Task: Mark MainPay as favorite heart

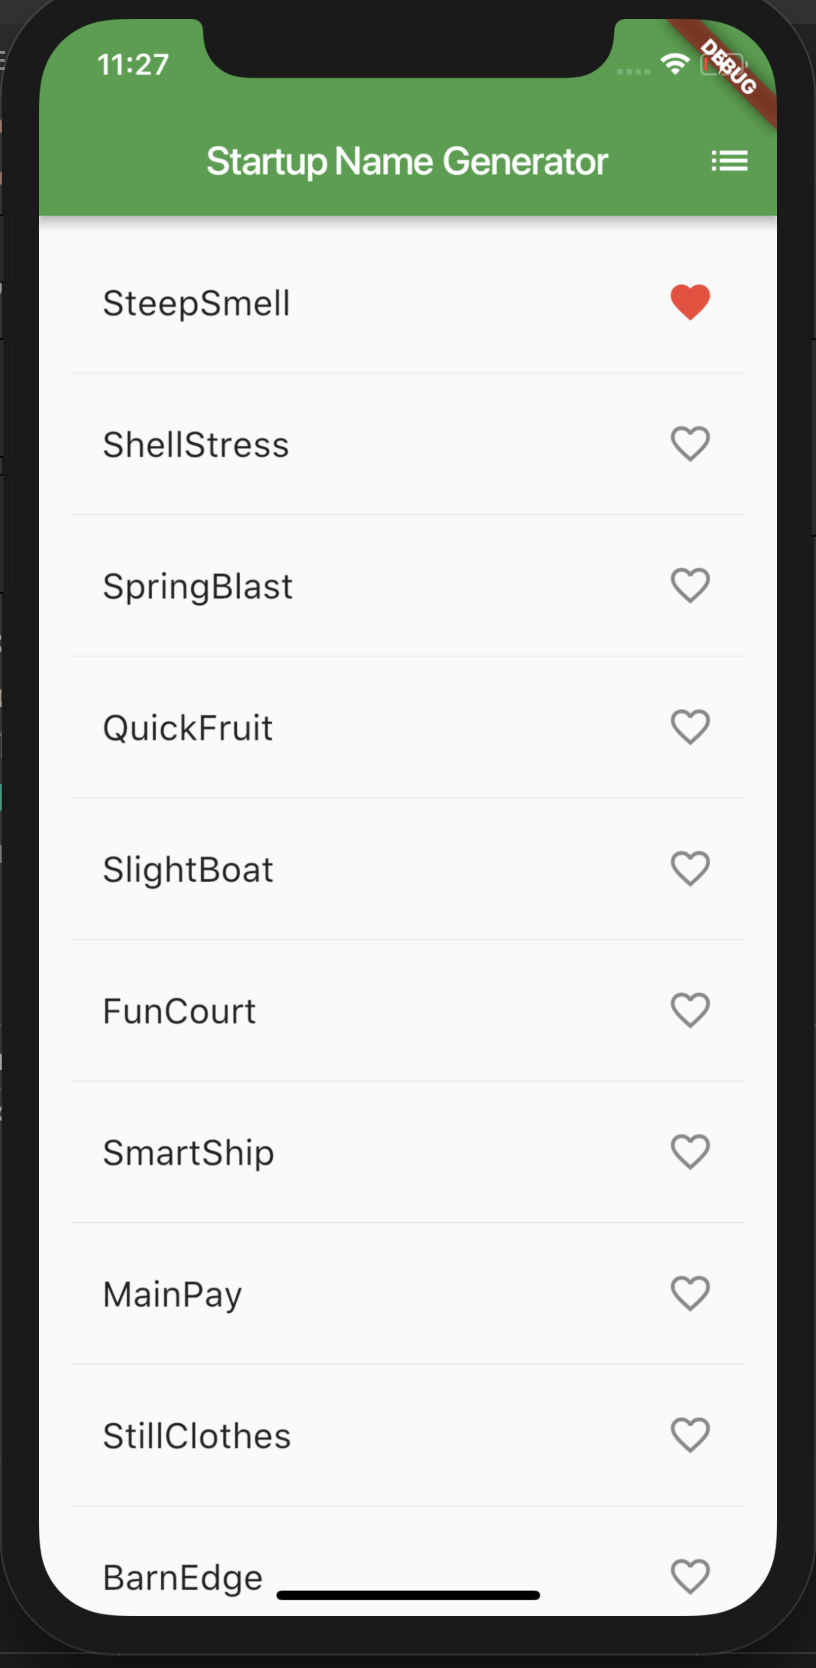Action: 690,1294
